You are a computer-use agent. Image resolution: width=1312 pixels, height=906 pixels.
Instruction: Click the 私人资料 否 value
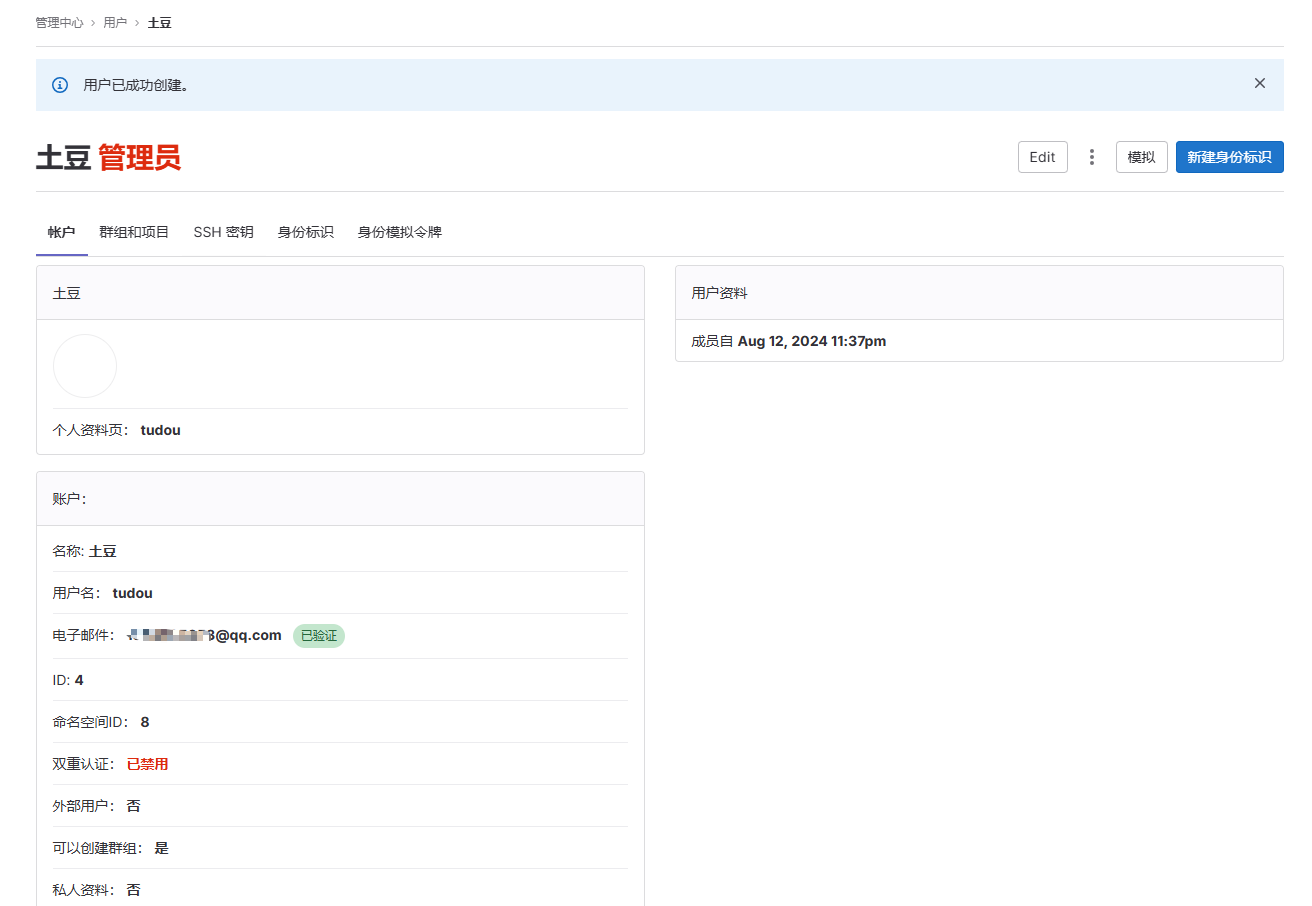[133, 890]
